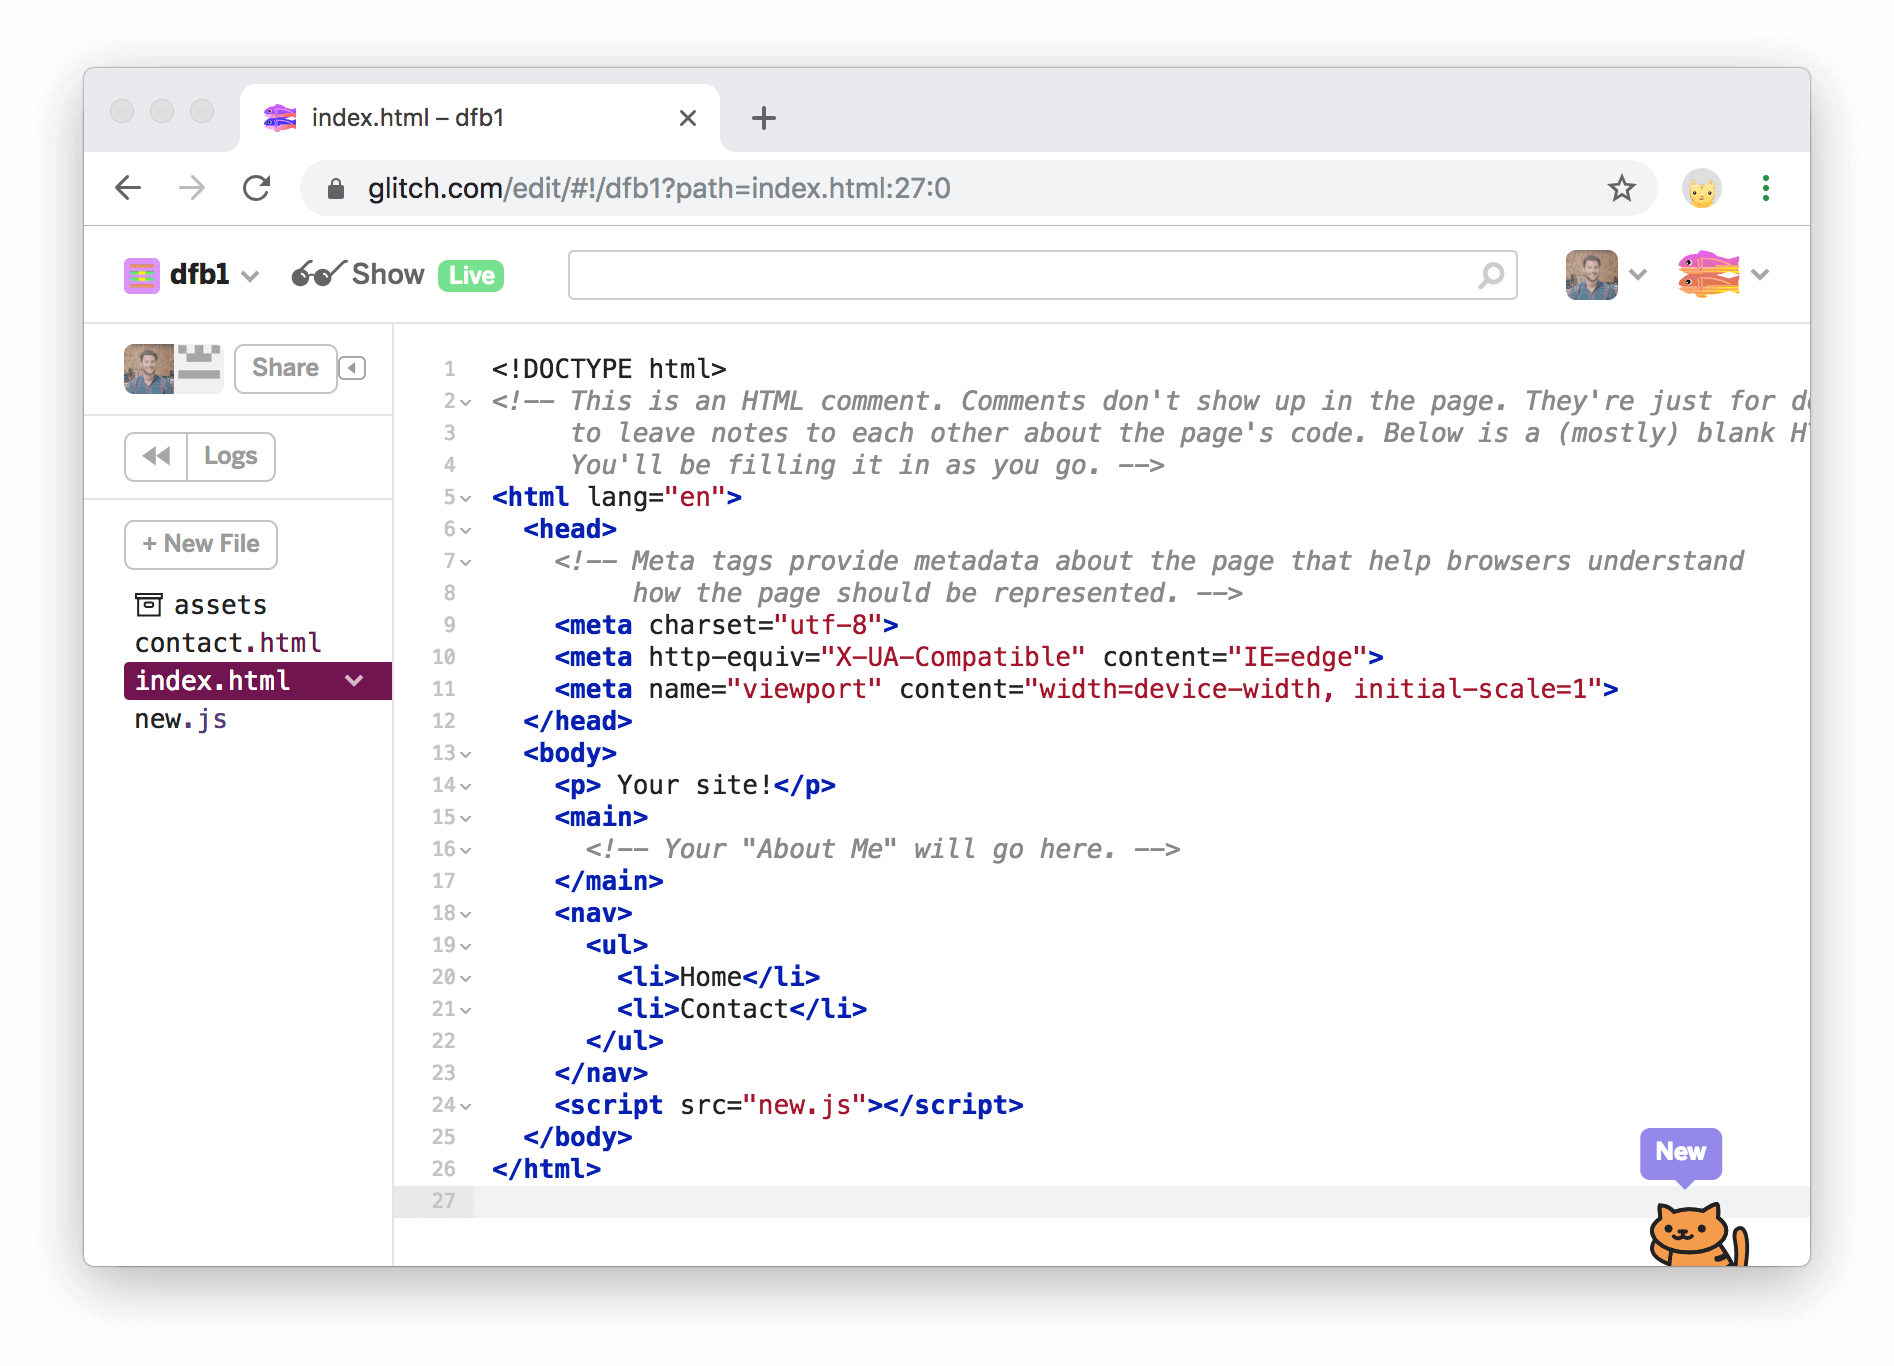Click the Glitch fish logo icon

[x=1708, y=274]
